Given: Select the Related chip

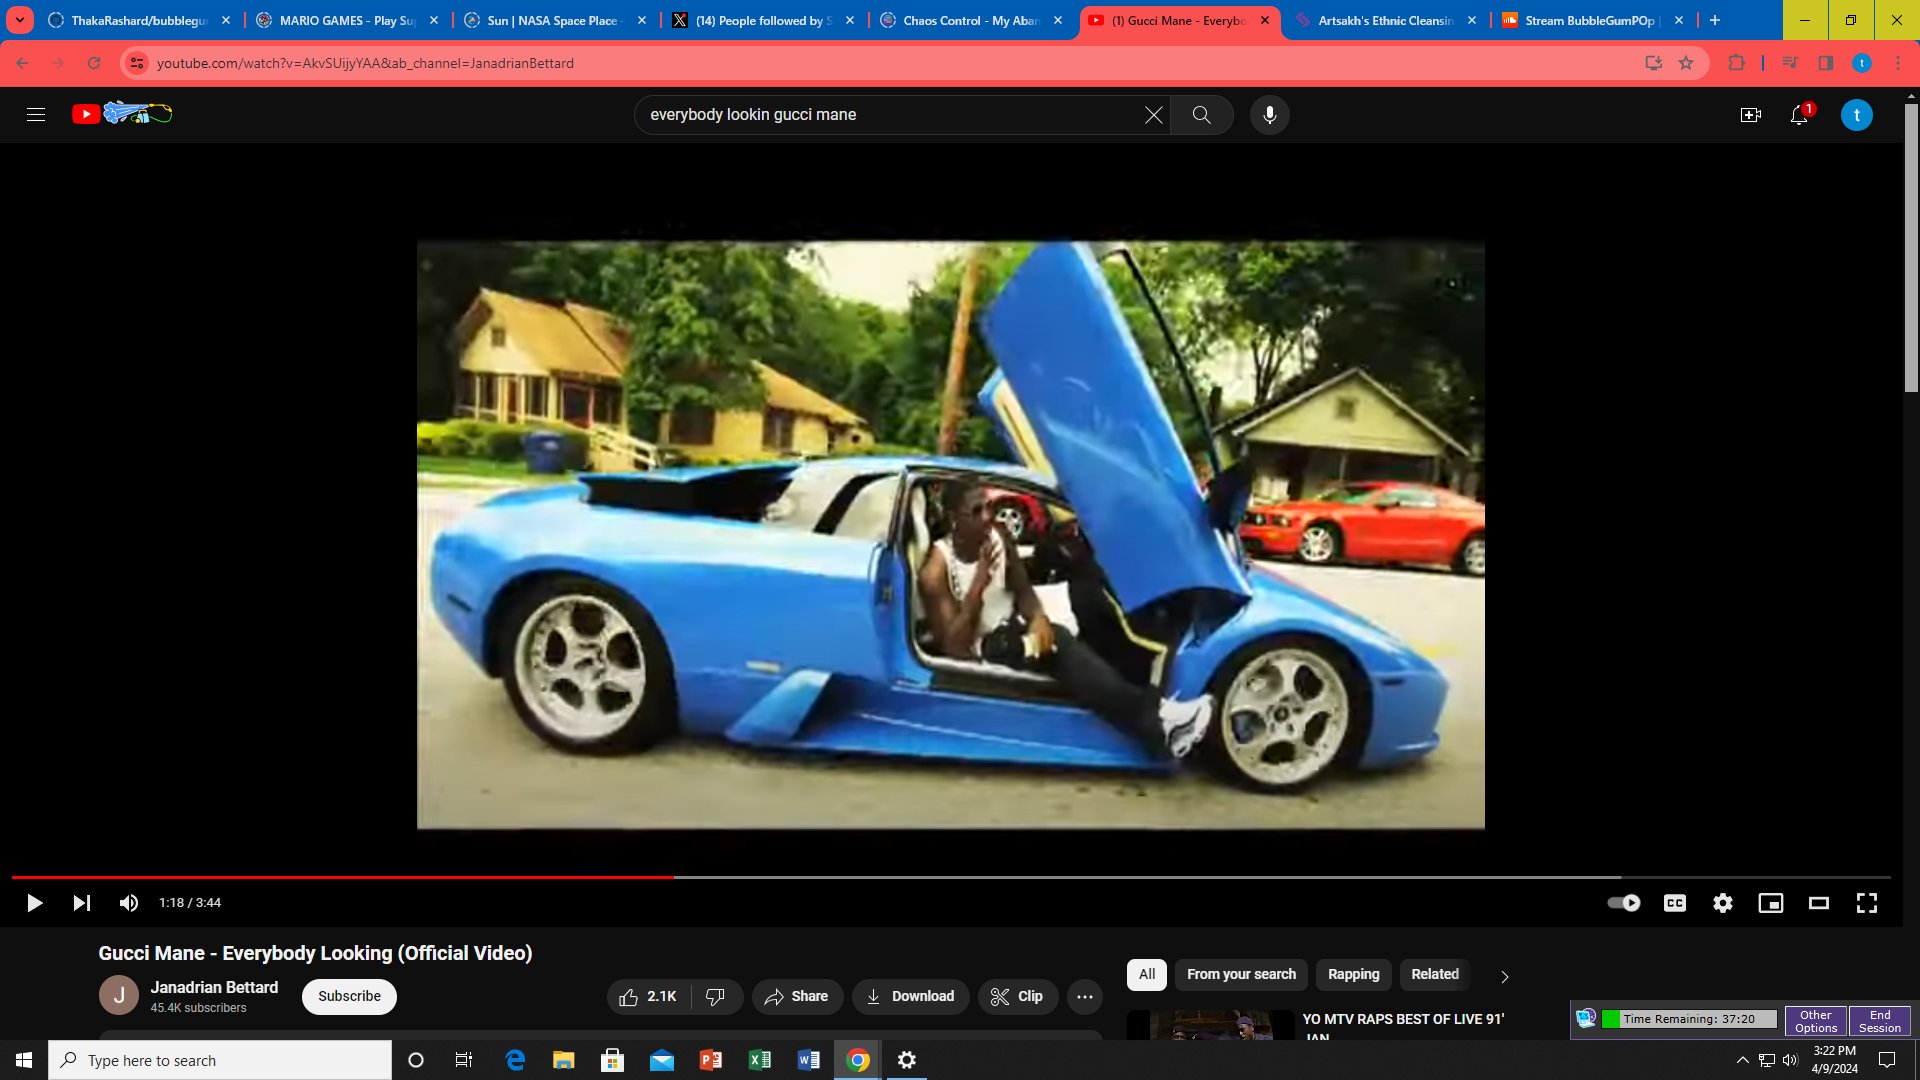Looking at the screenshot, I should pyautogui.click(x=1435, y=975).
